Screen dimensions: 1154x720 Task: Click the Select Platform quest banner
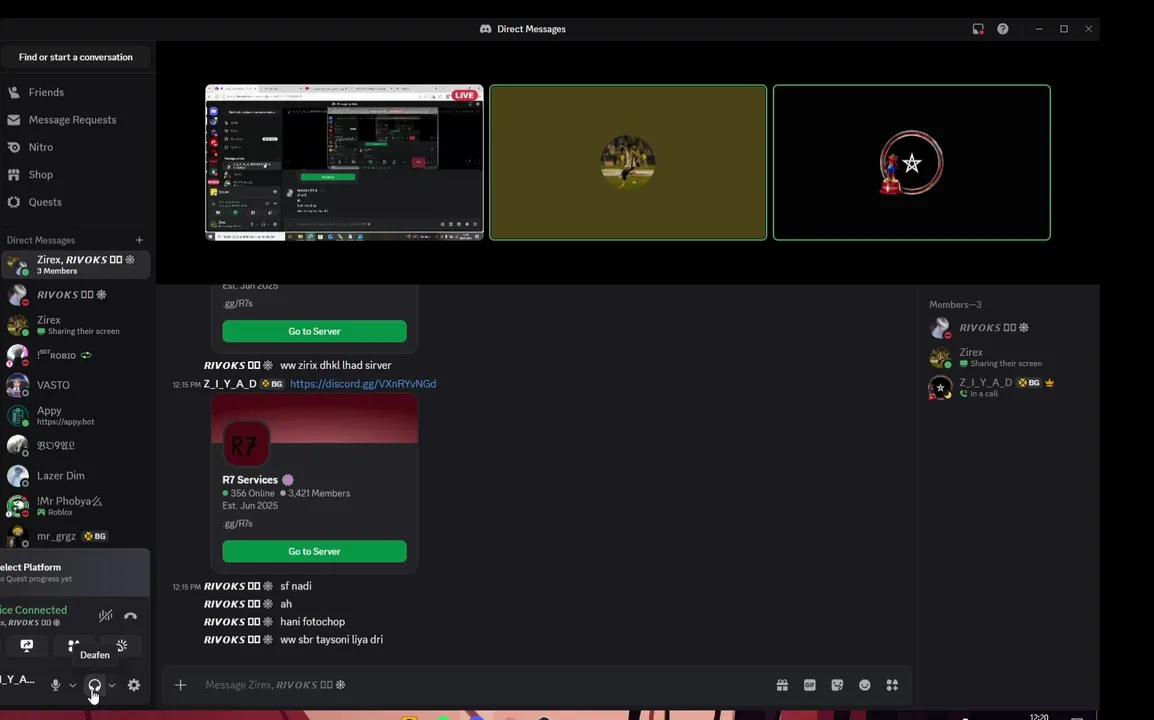click(x=74, y=572)
